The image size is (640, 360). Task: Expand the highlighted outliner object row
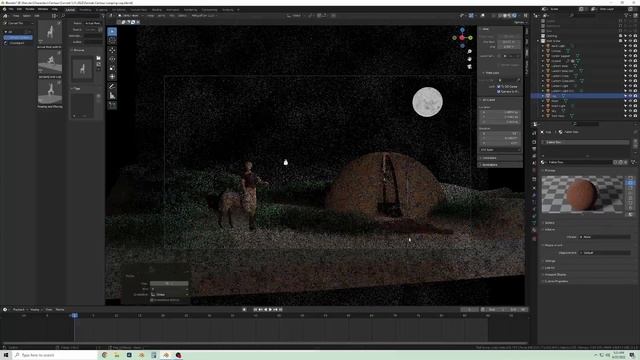coord(543,96)
